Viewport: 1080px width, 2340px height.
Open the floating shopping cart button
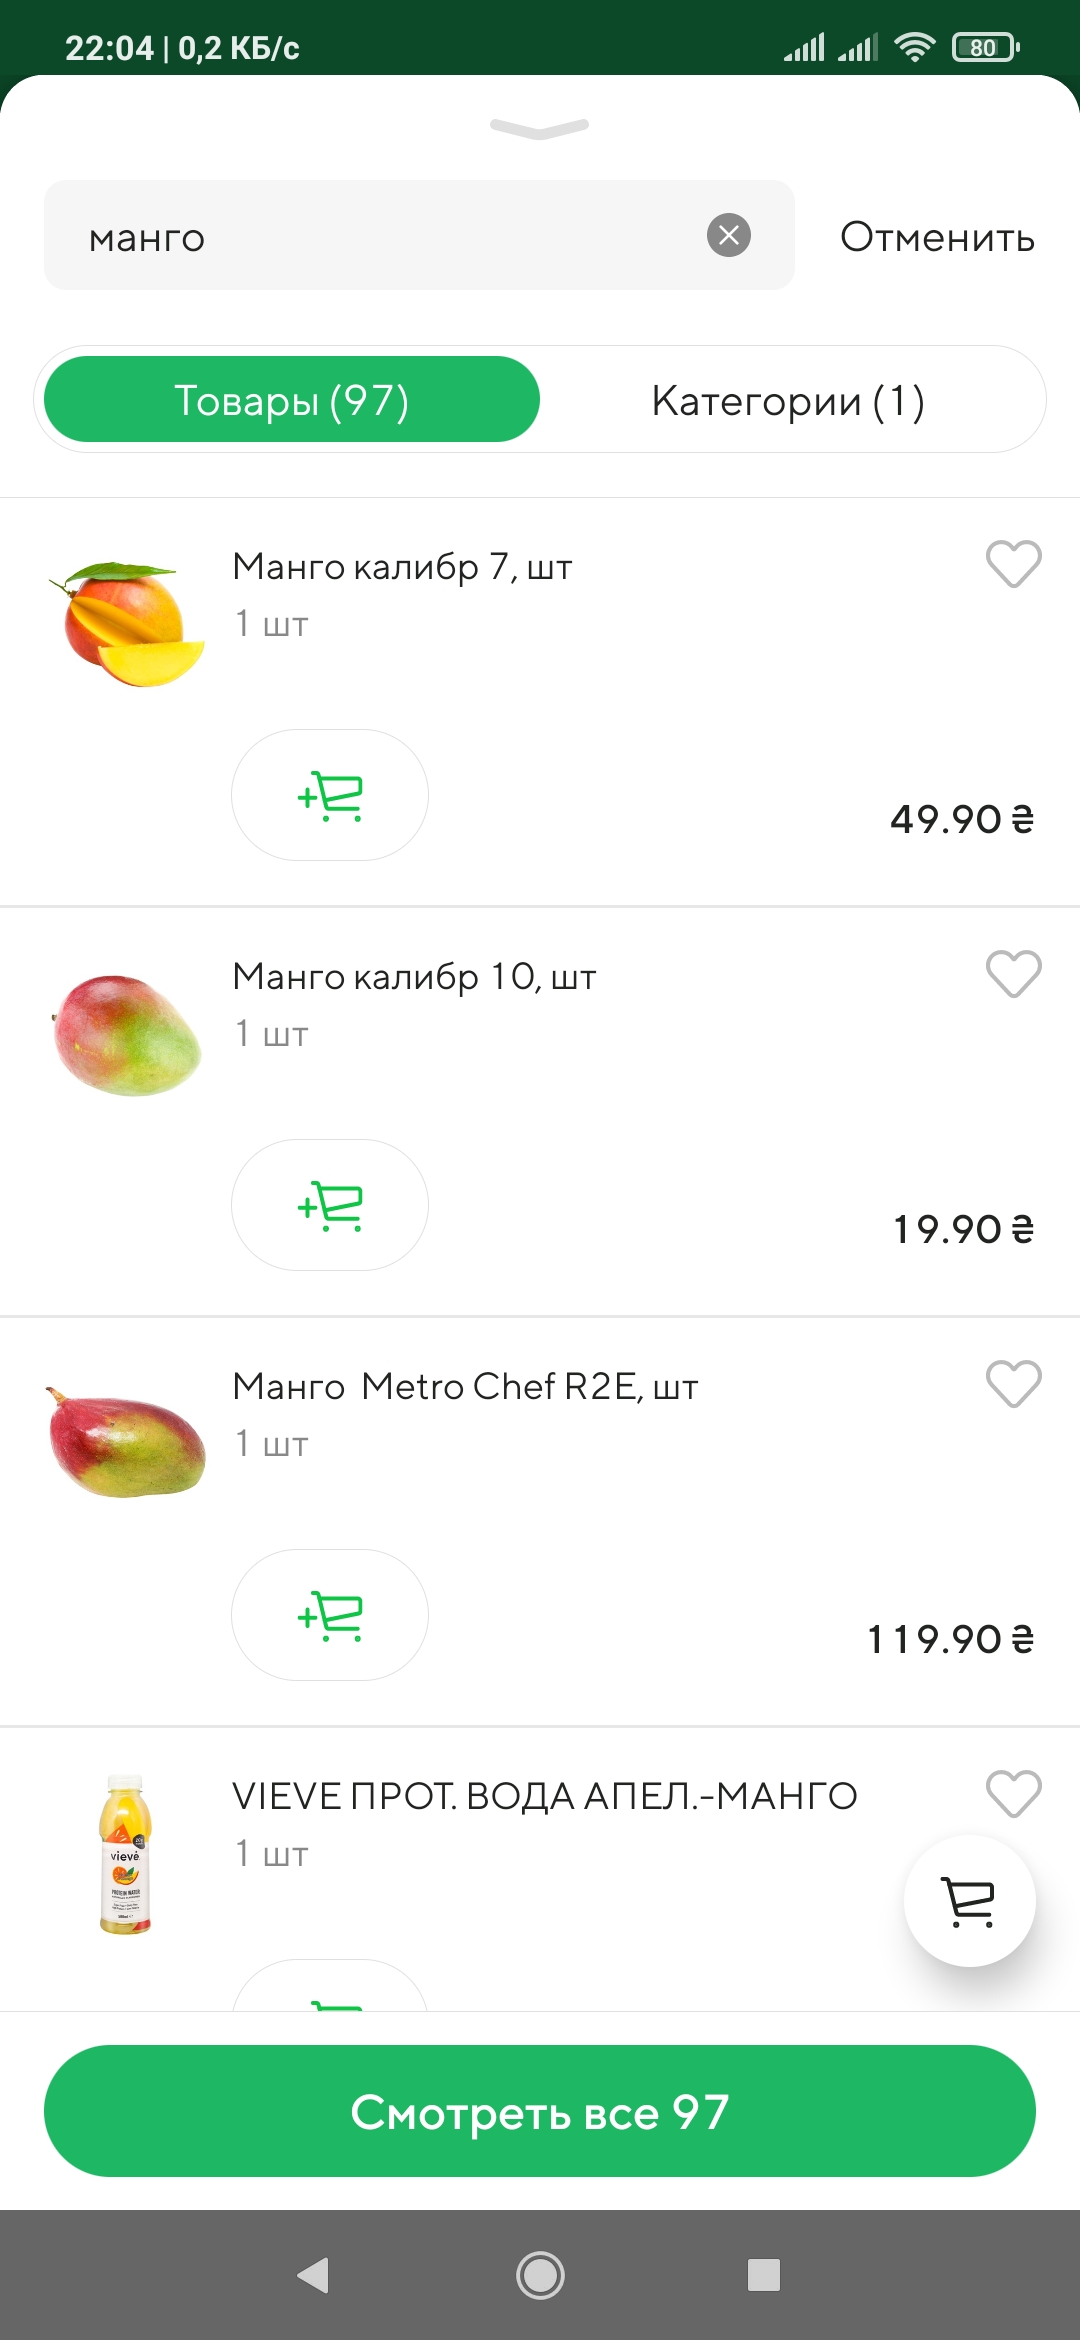[969, 1901]
